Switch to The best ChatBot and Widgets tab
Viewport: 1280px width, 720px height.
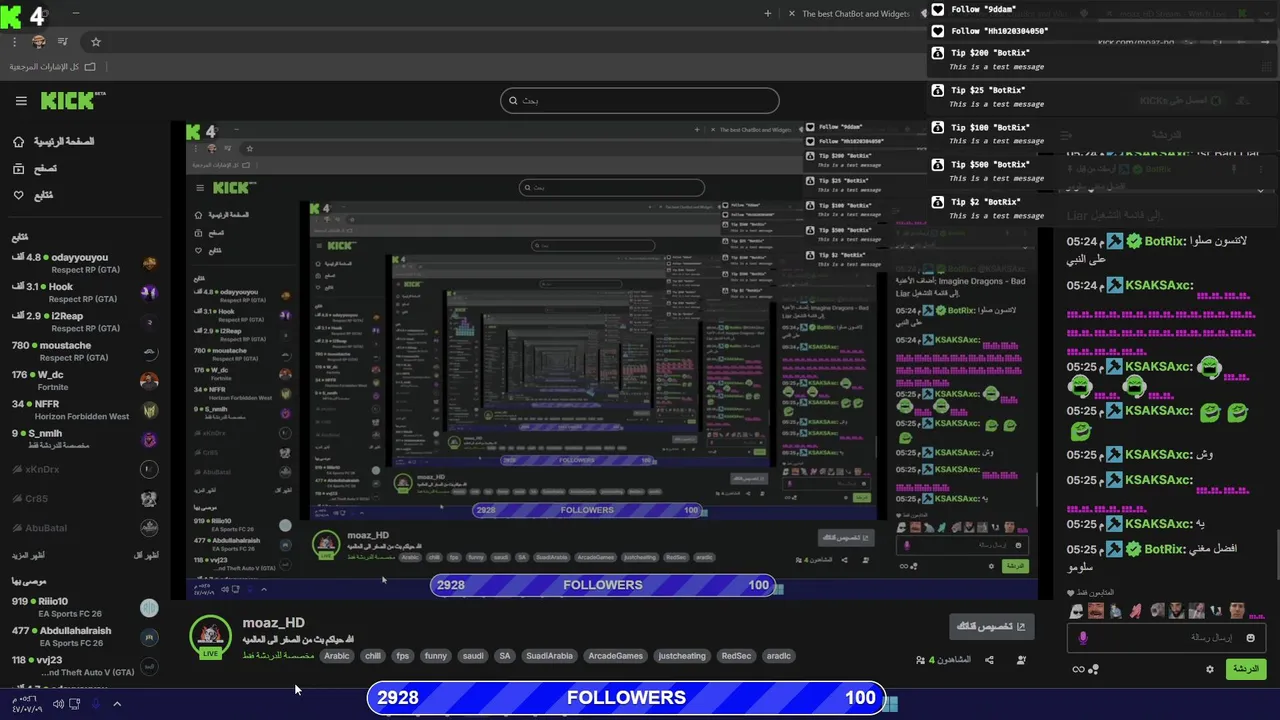[x=856, y=14]
